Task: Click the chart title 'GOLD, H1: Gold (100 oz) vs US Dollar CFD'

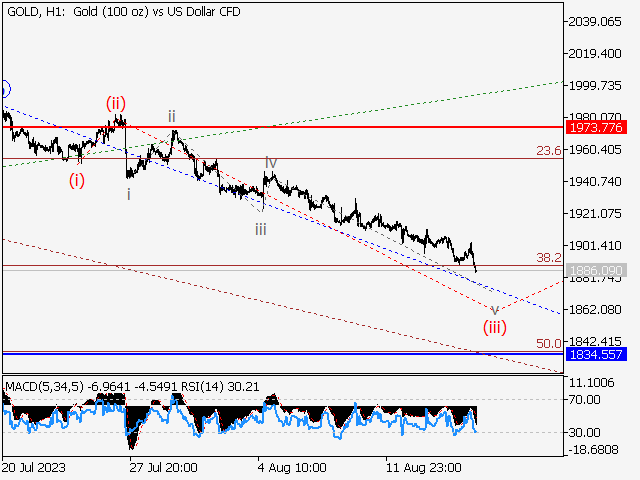Action: 124,12
